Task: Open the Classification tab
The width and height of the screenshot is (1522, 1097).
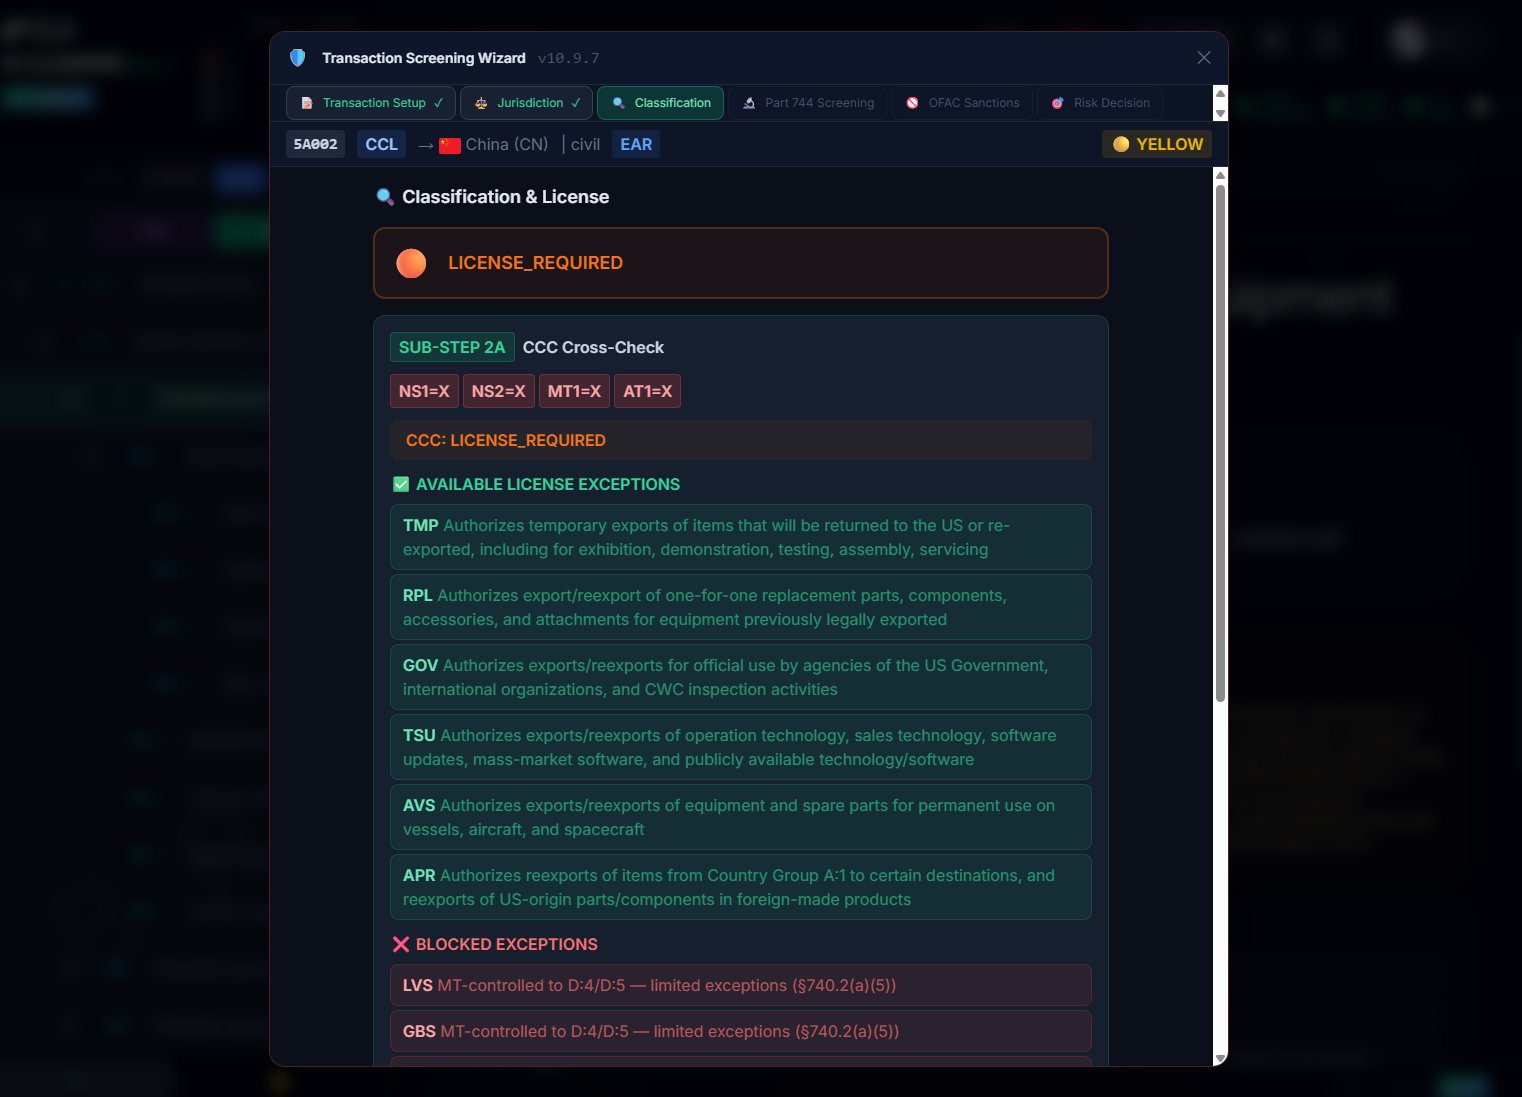Action: pos(660,103)
